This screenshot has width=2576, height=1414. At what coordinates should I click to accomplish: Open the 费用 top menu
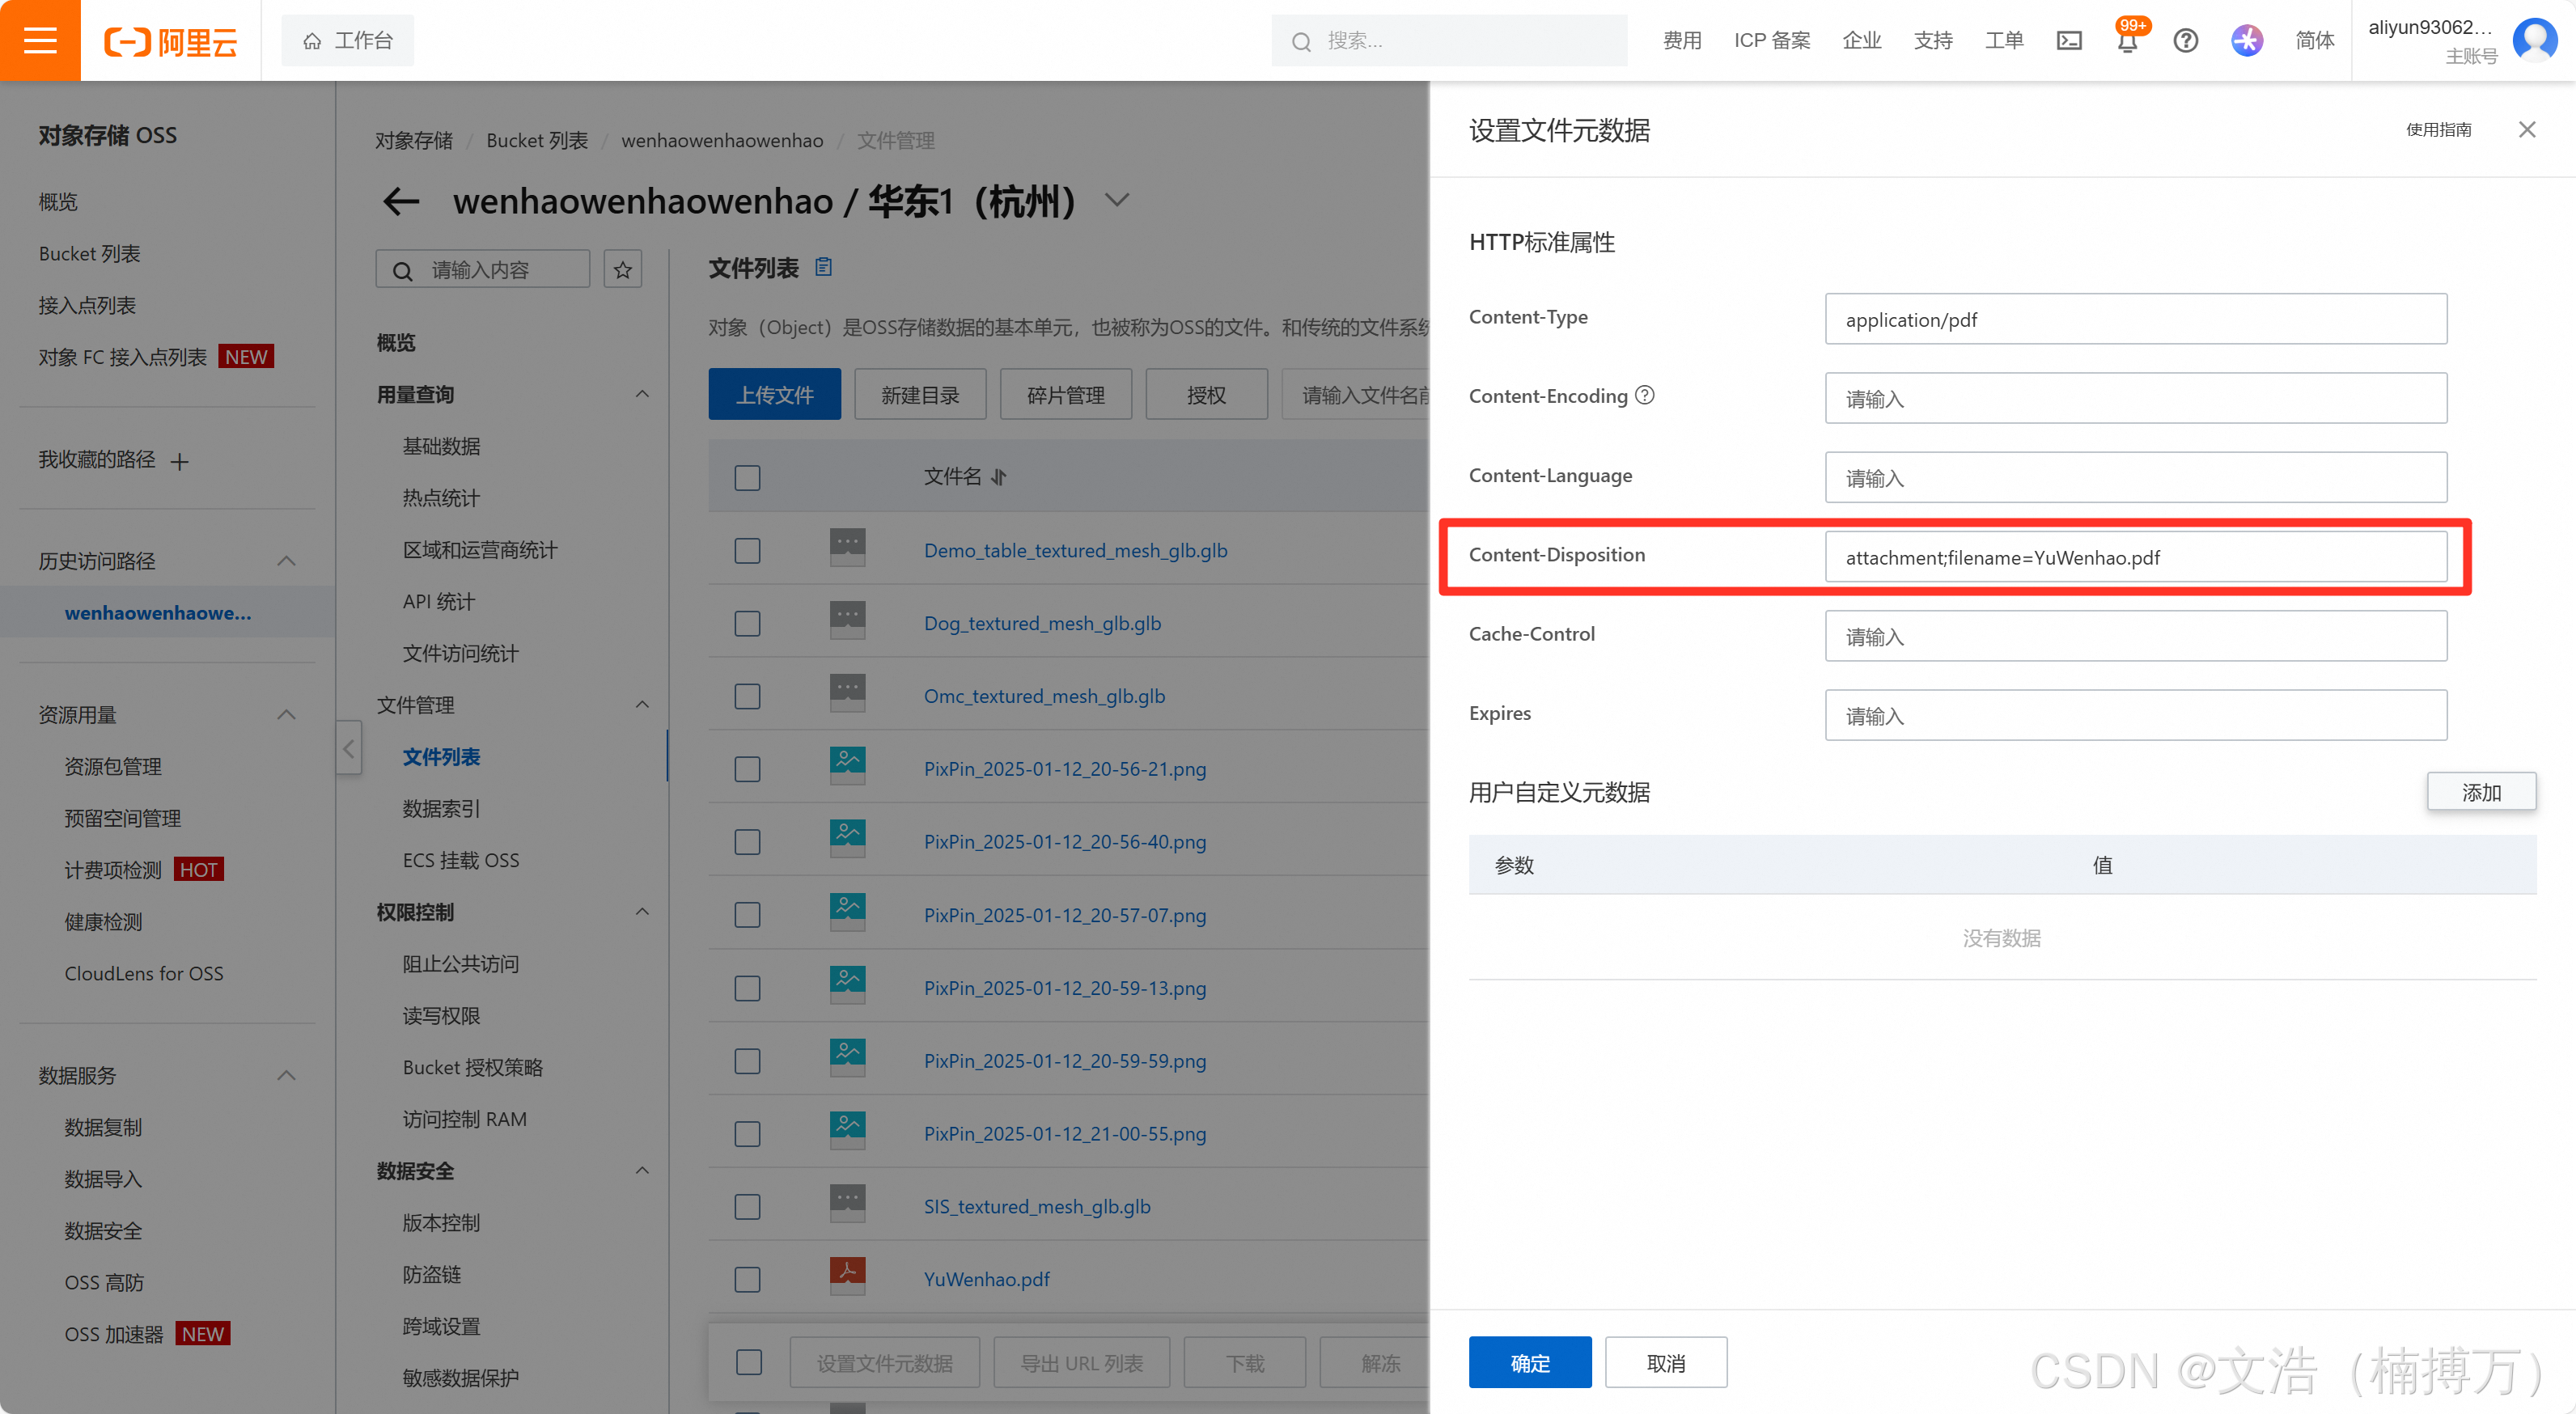(x=1681, y=40)
